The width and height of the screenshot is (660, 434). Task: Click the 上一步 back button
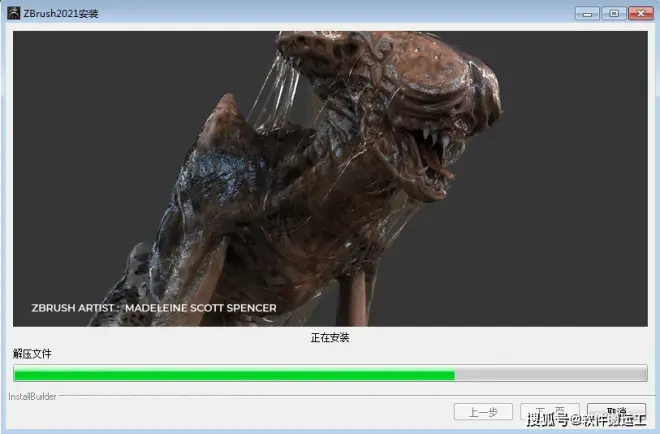(x=483, y=412)
